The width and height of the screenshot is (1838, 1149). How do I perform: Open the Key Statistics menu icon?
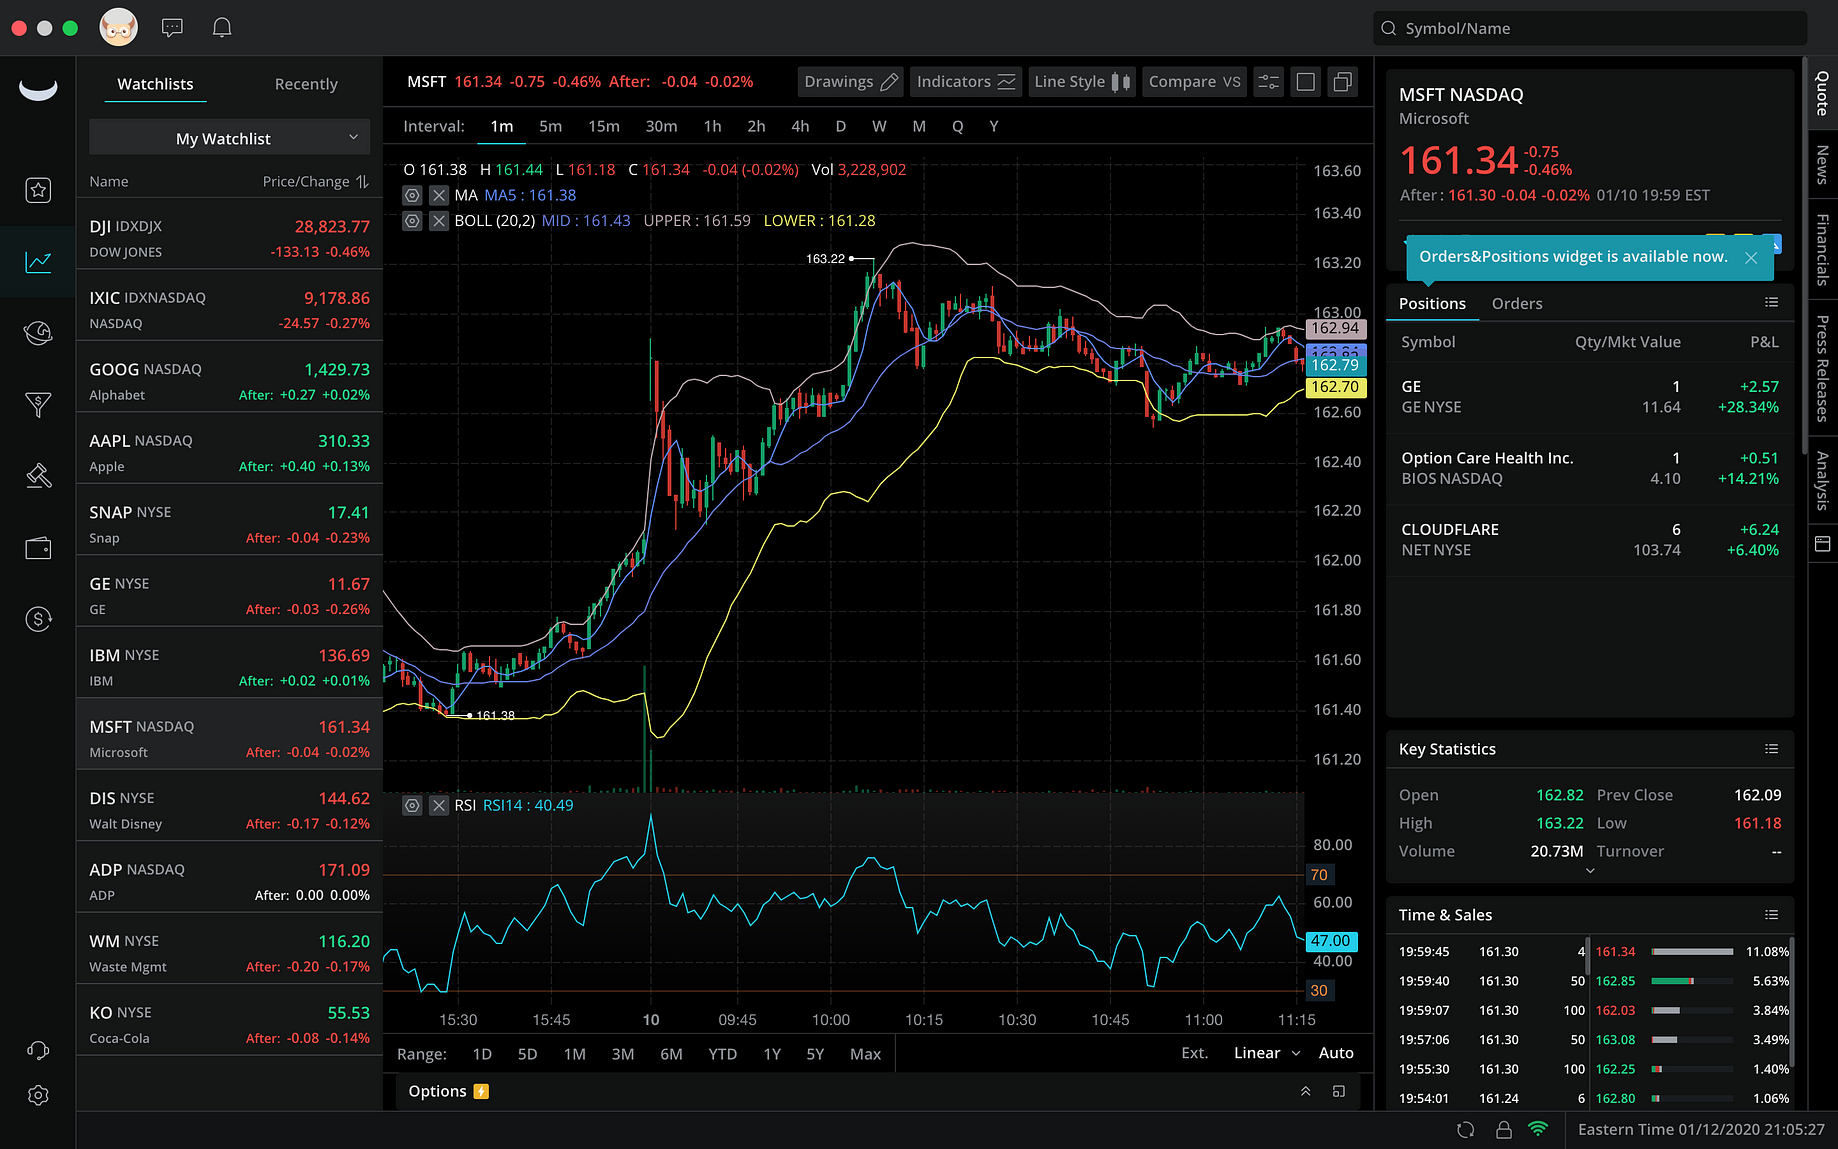[x=1771, y=749]
